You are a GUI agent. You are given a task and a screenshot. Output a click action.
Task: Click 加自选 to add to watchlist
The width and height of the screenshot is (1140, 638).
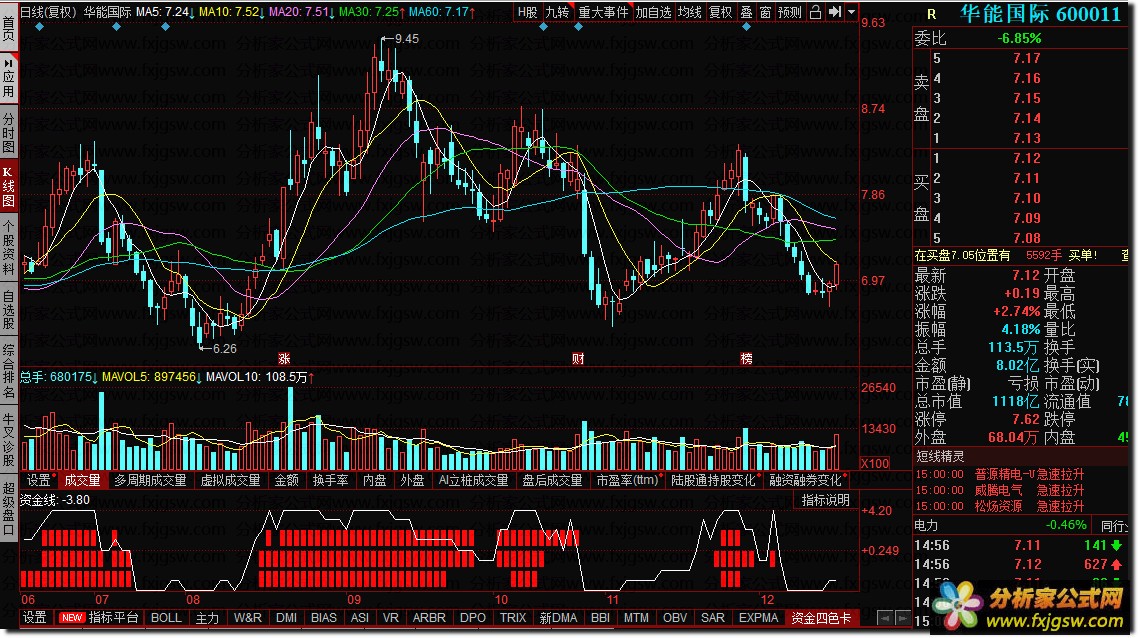point(653,12)
